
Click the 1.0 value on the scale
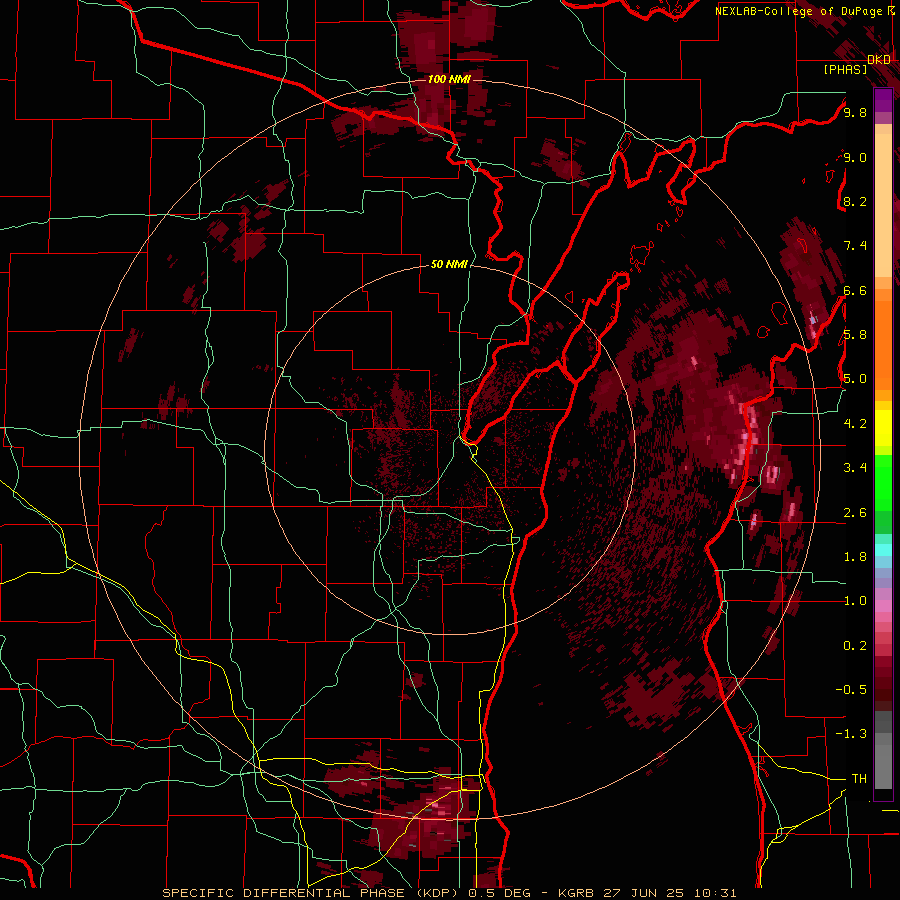(855, 601)
